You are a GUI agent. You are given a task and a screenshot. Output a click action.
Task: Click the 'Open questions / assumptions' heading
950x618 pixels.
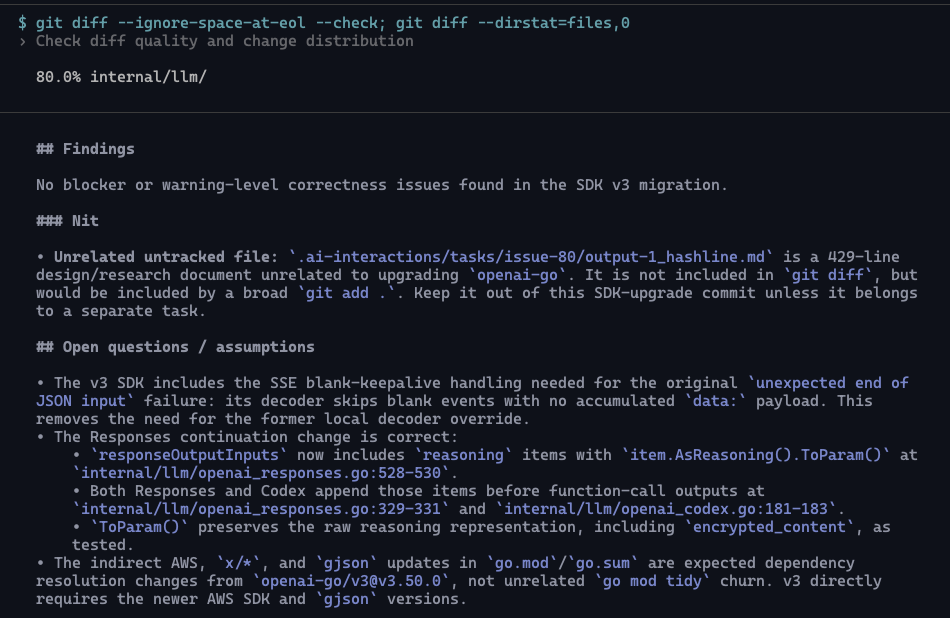tap(175, 347)
